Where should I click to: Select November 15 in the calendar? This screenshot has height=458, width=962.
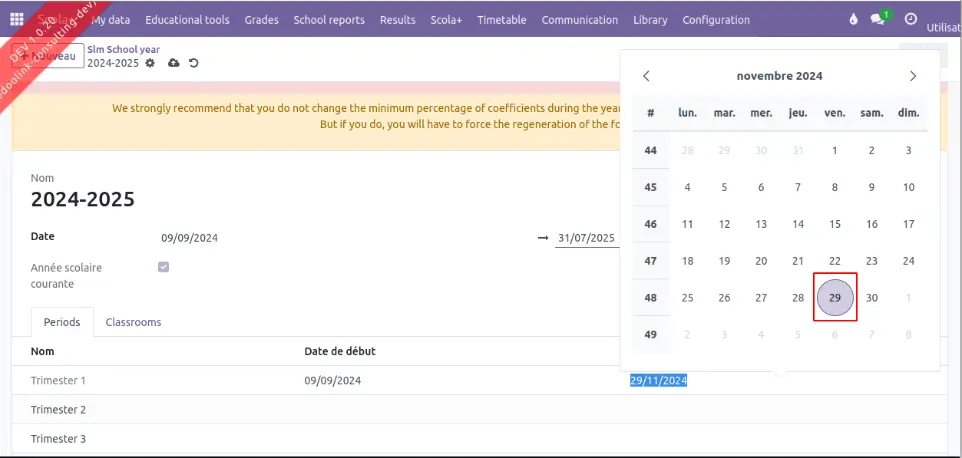pyautogui.click(x=835, y=224)
